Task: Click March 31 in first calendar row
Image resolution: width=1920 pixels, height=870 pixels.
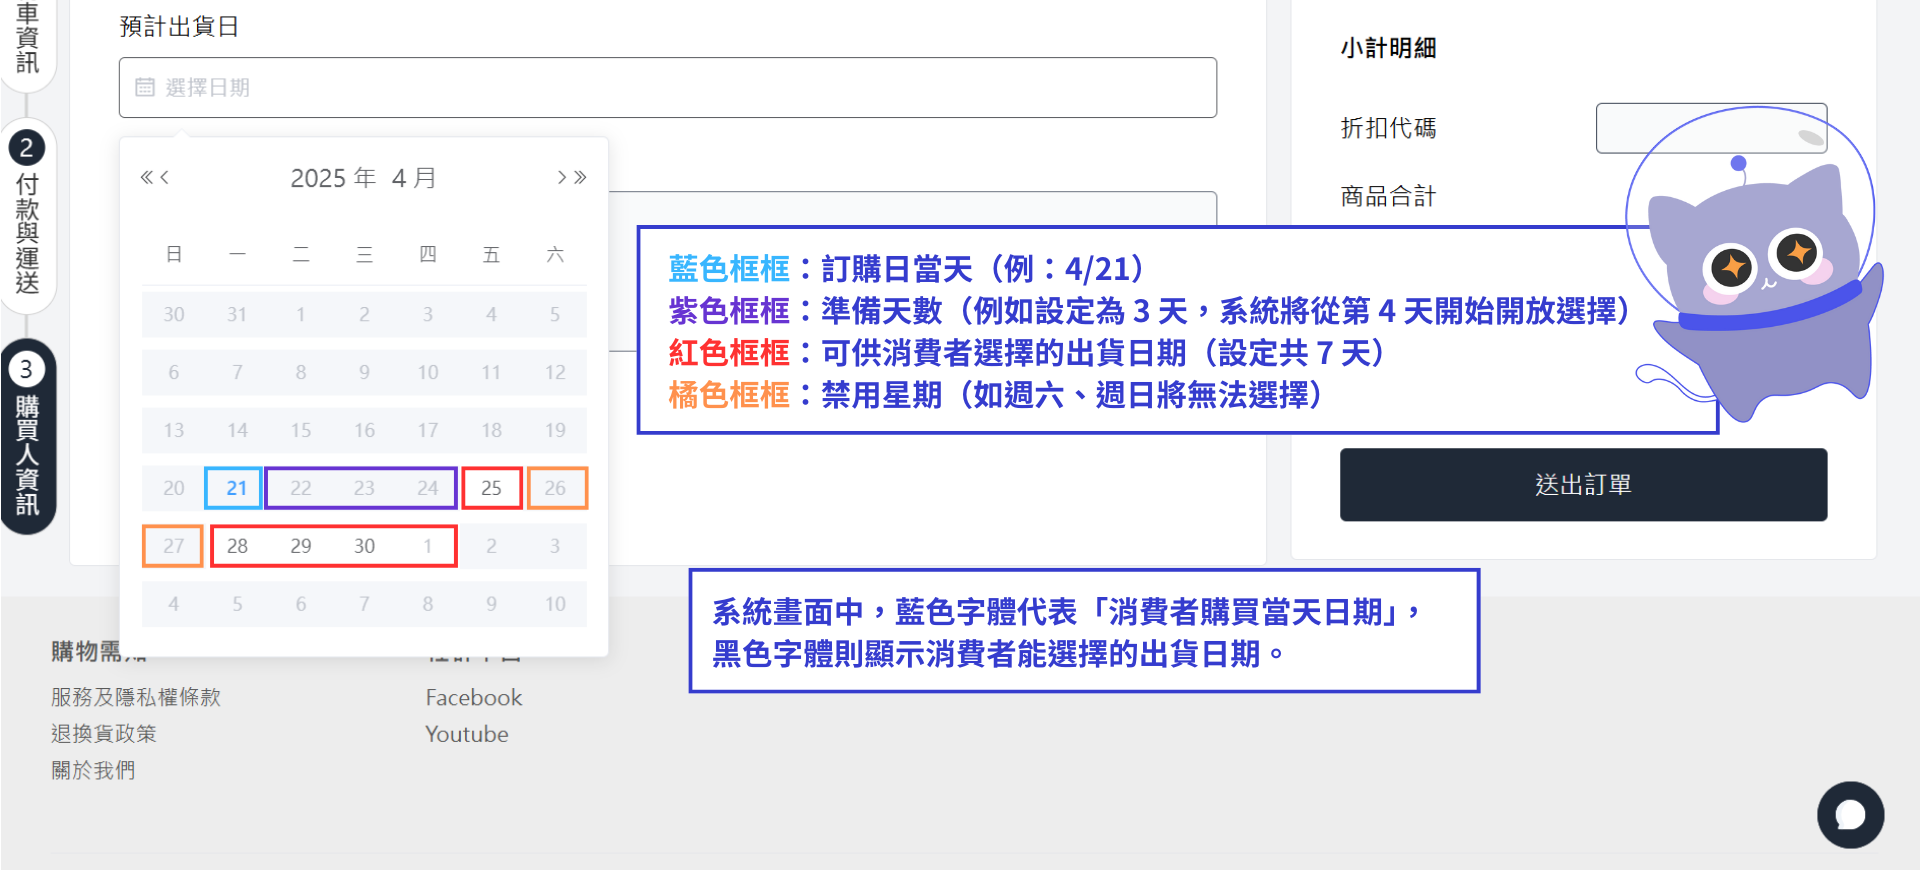Action: click(237, 314)
